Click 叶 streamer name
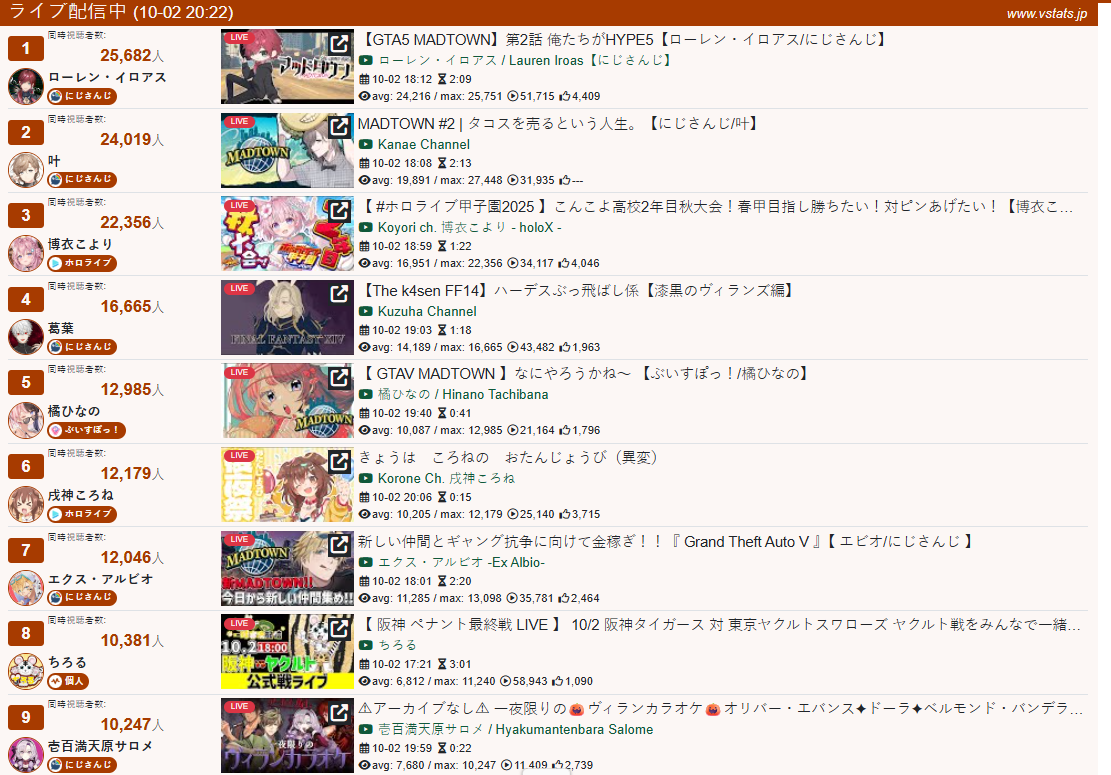 [x=55, y=161]
